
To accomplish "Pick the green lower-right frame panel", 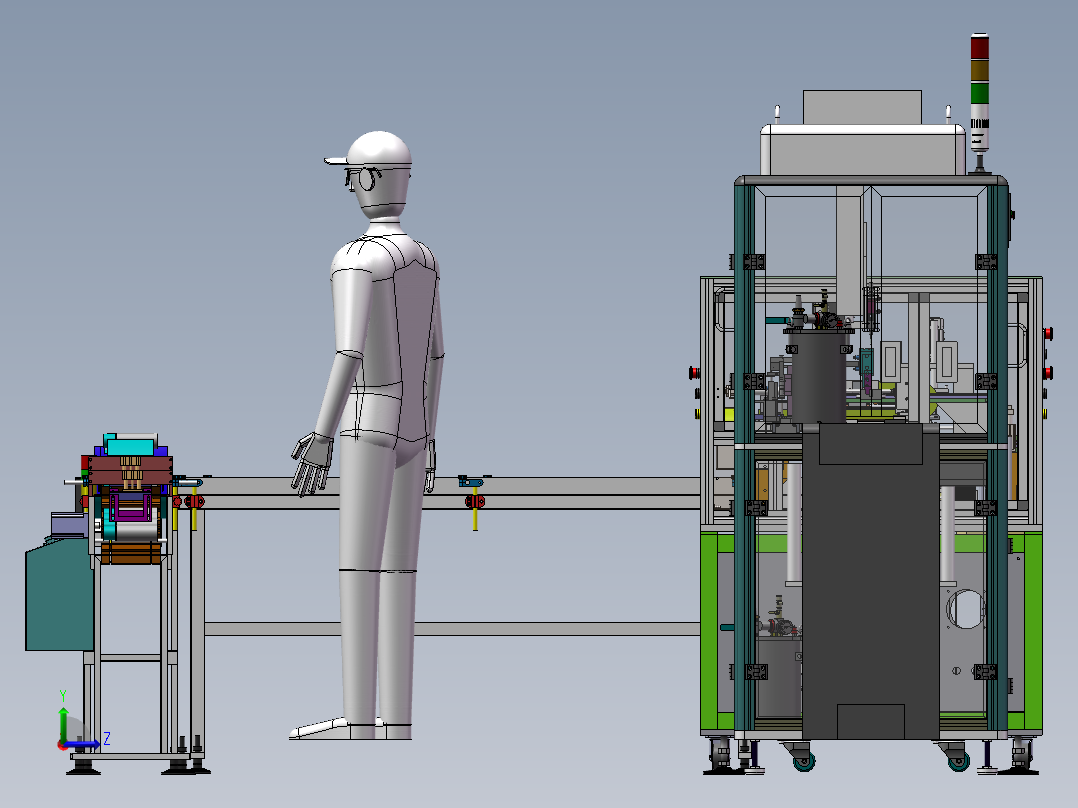I will pos(1033,632).
